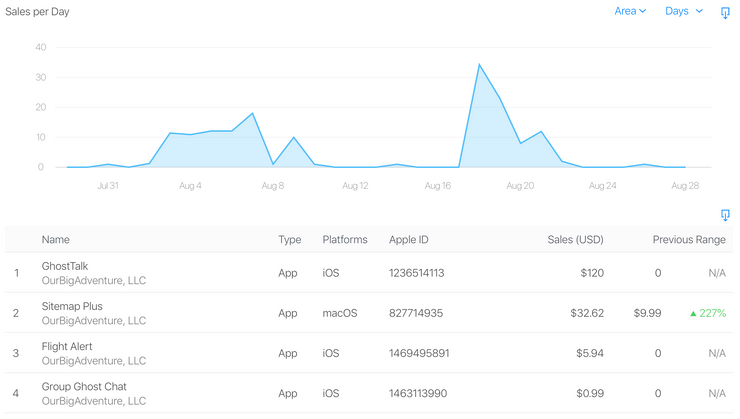Sort by Sales (USD) column header
Screen dimensions: 740x419
[x=575, y=240]
